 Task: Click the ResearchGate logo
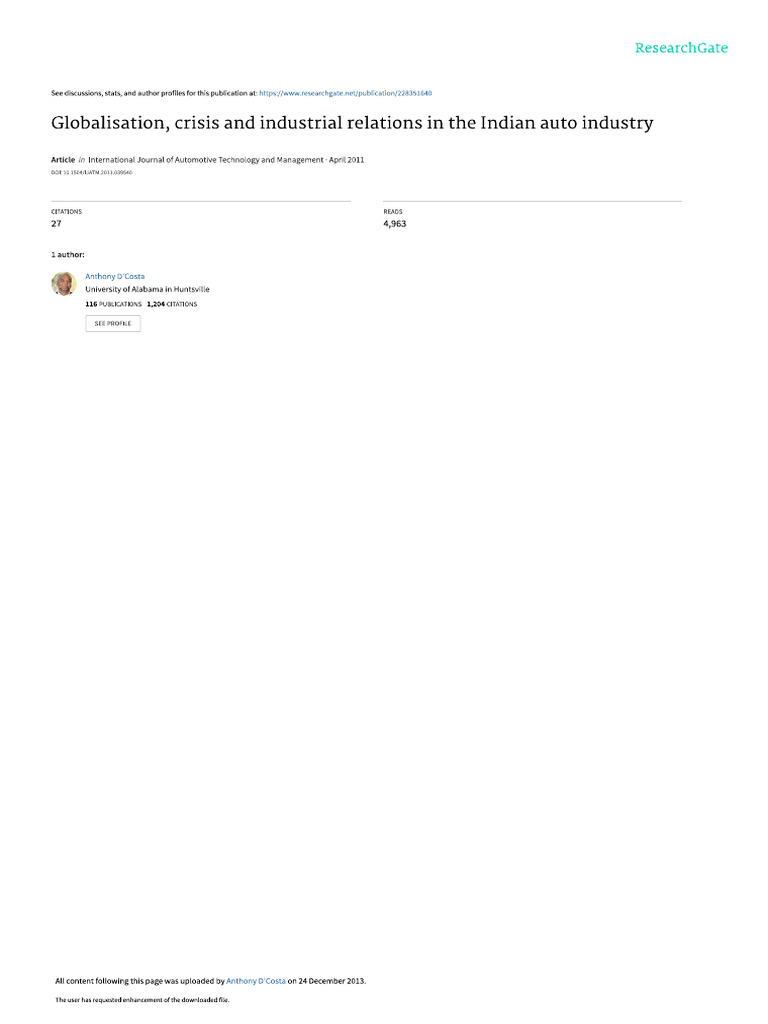coord(681,48)
